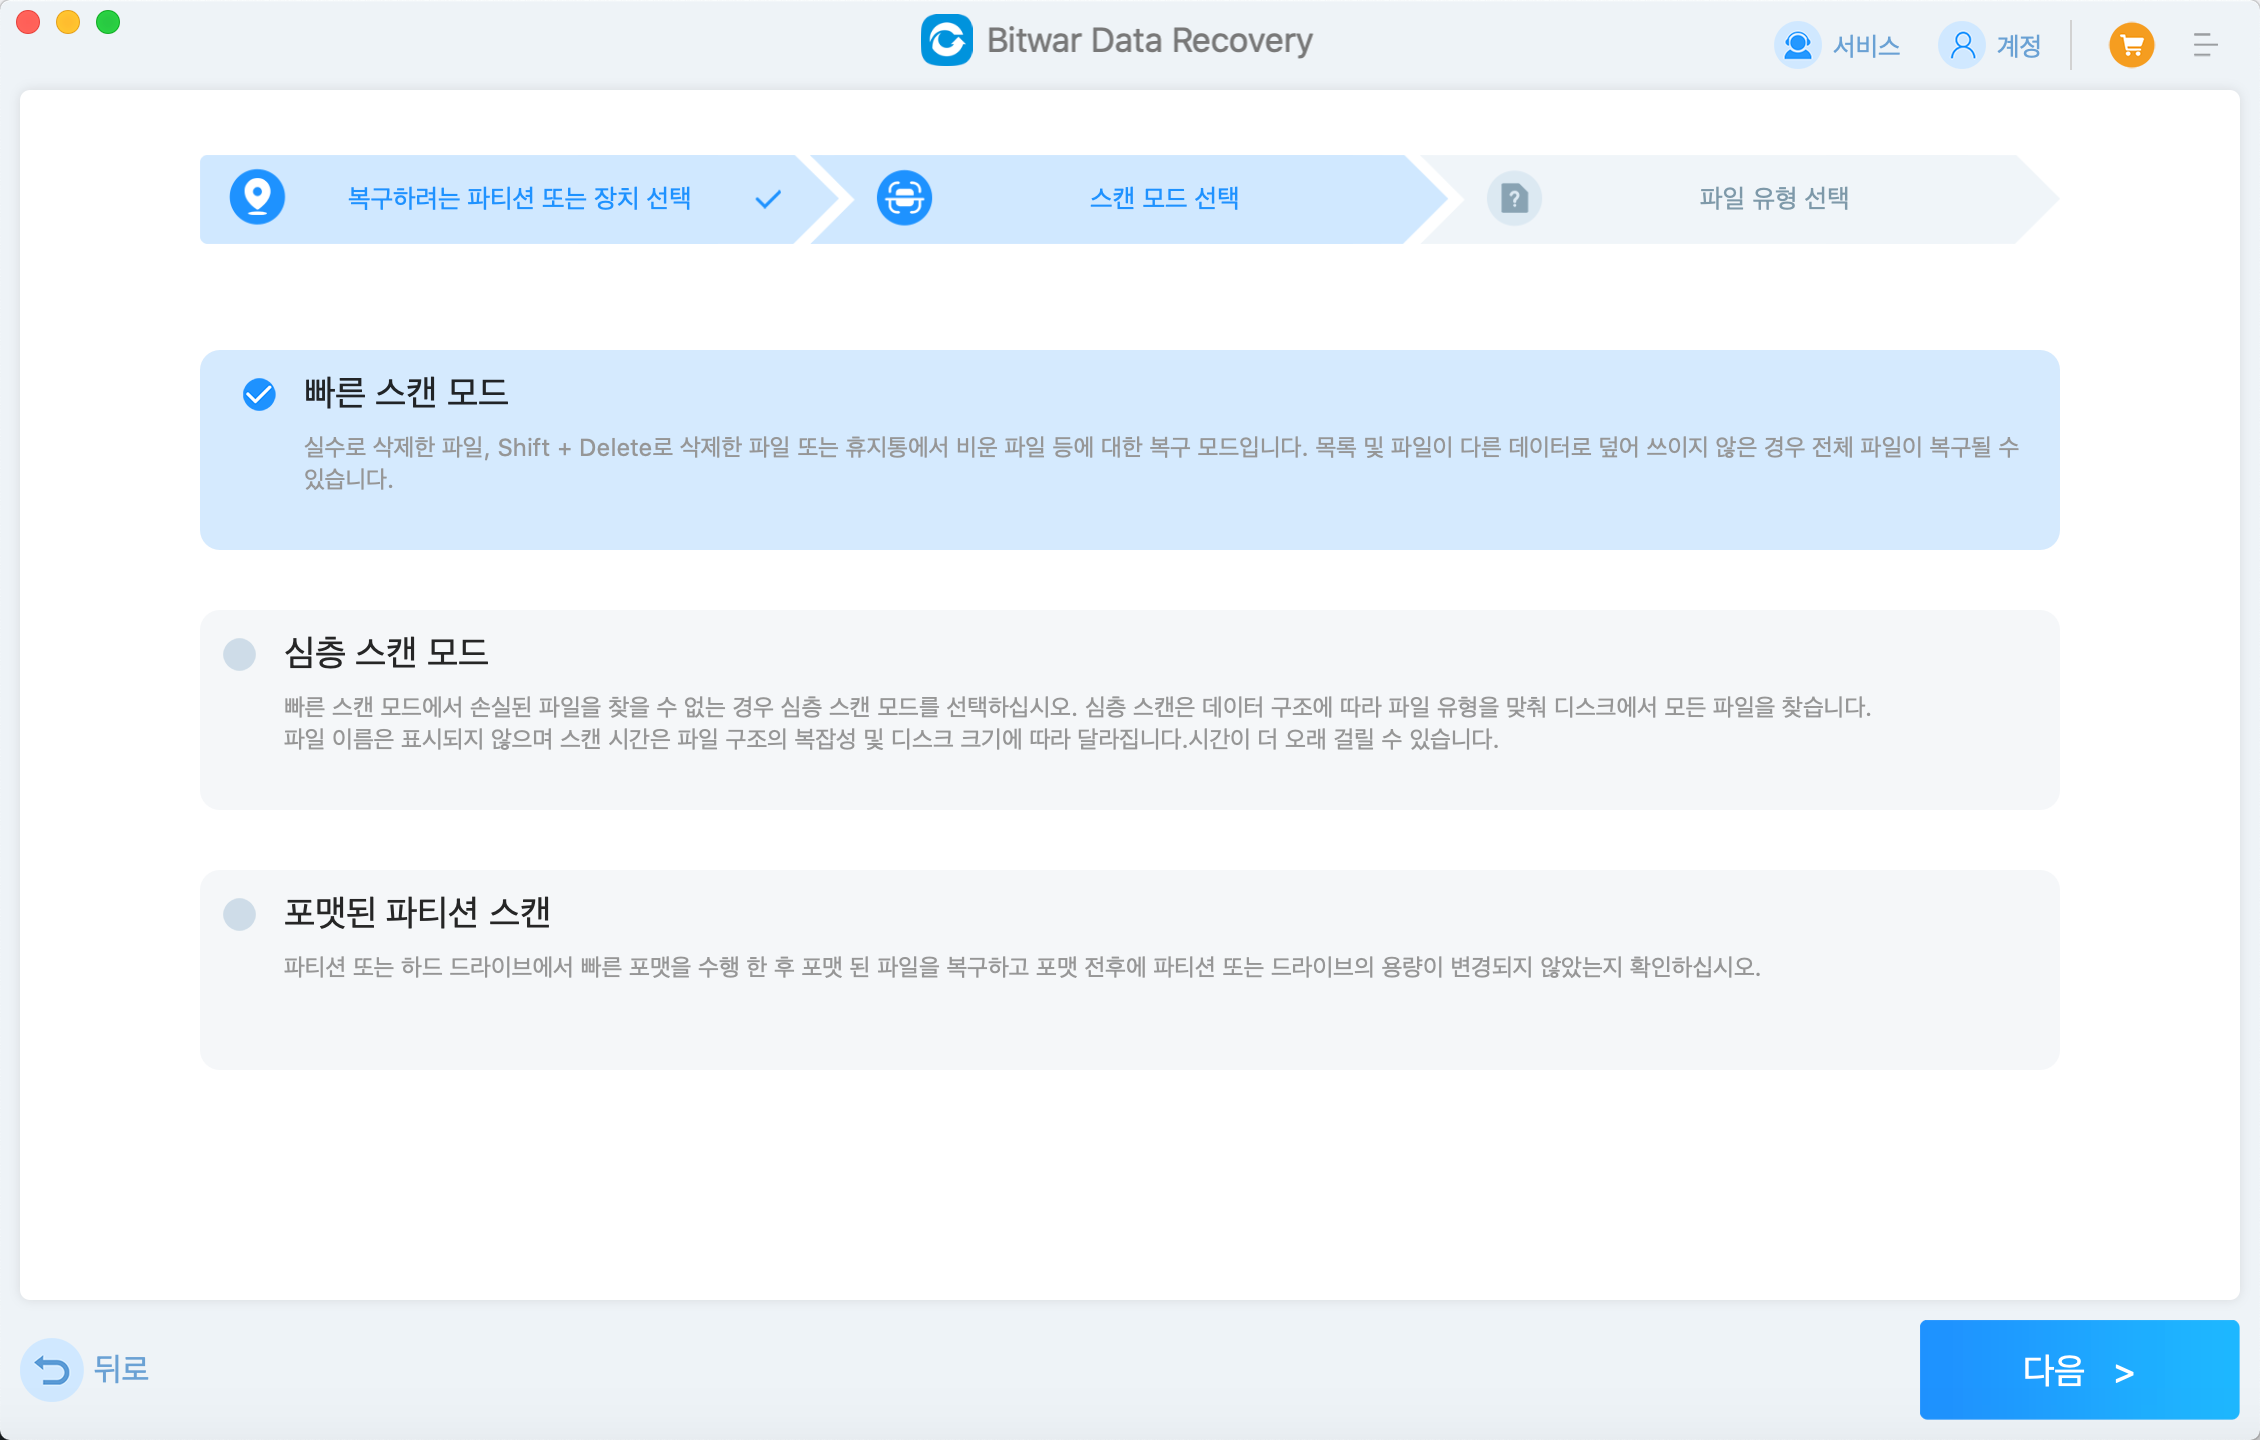Jump to 파일 유형 선택 step
Viewport: 2260px width, 1440px height.
[1773, 198]
